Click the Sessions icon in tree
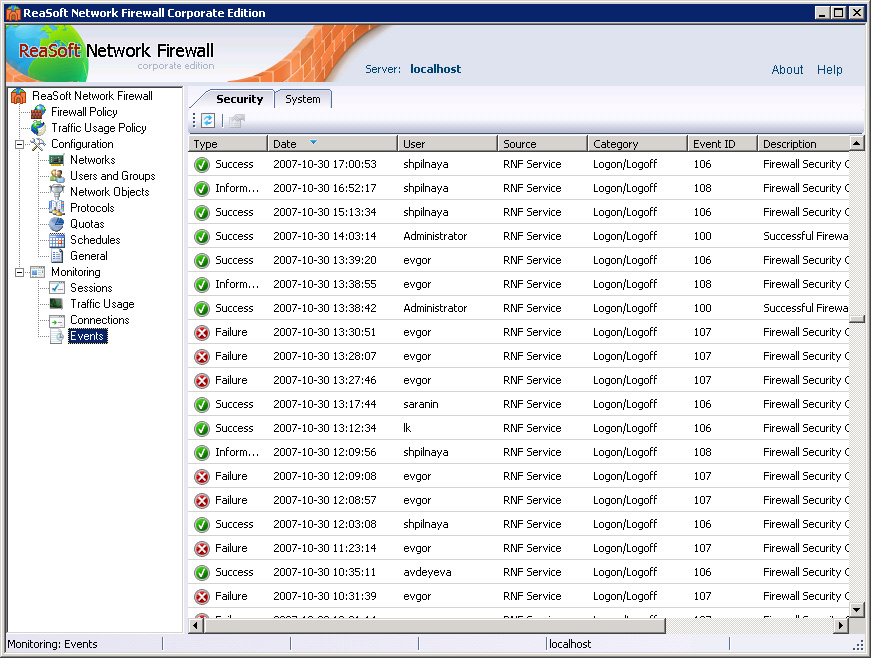The image size is (871, 658). (57, 288)
